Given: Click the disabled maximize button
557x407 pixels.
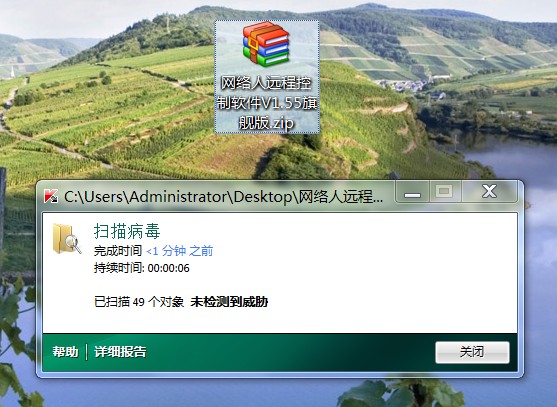Looking at the screenshot, I should [445, 192].
